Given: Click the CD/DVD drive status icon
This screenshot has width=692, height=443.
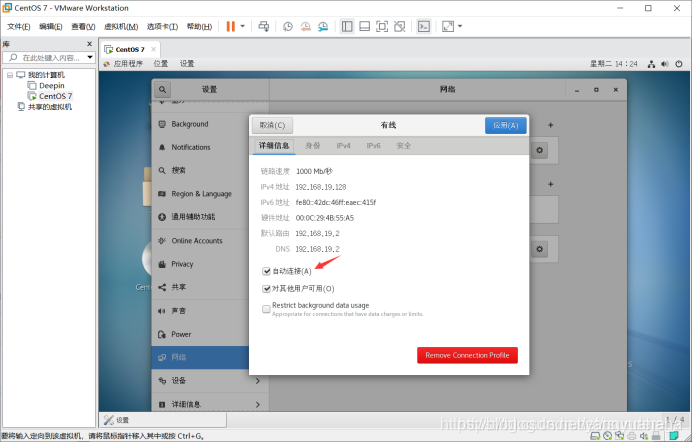Looking at the screenshot, I should click(x=607, y=436).
